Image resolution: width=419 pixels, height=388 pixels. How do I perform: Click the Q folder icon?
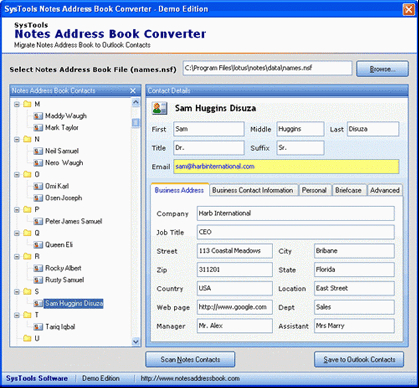(27, 233)
